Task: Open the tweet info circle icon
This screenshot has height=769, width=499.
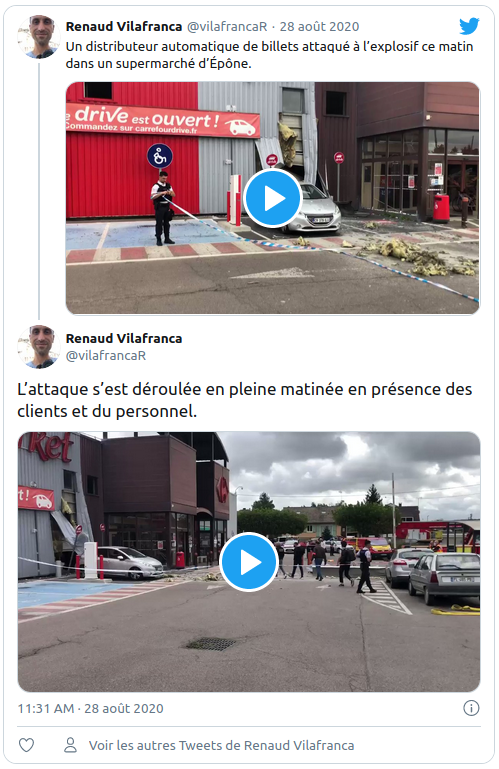Action: coord(471,708)
